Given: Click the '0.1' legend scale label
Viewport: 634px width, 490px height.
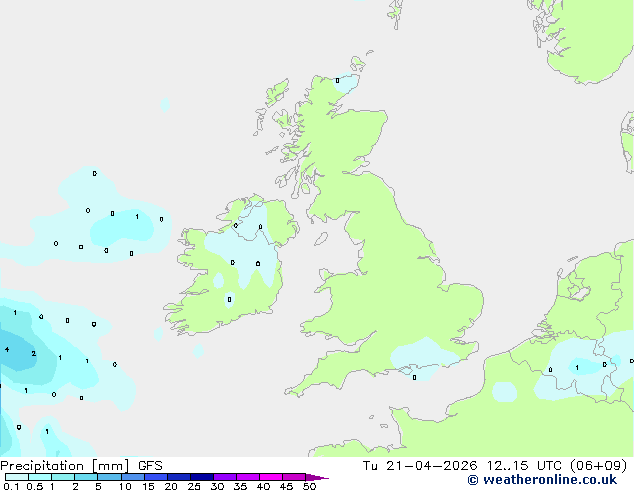Looking at the screenshot, I should 11,486.
